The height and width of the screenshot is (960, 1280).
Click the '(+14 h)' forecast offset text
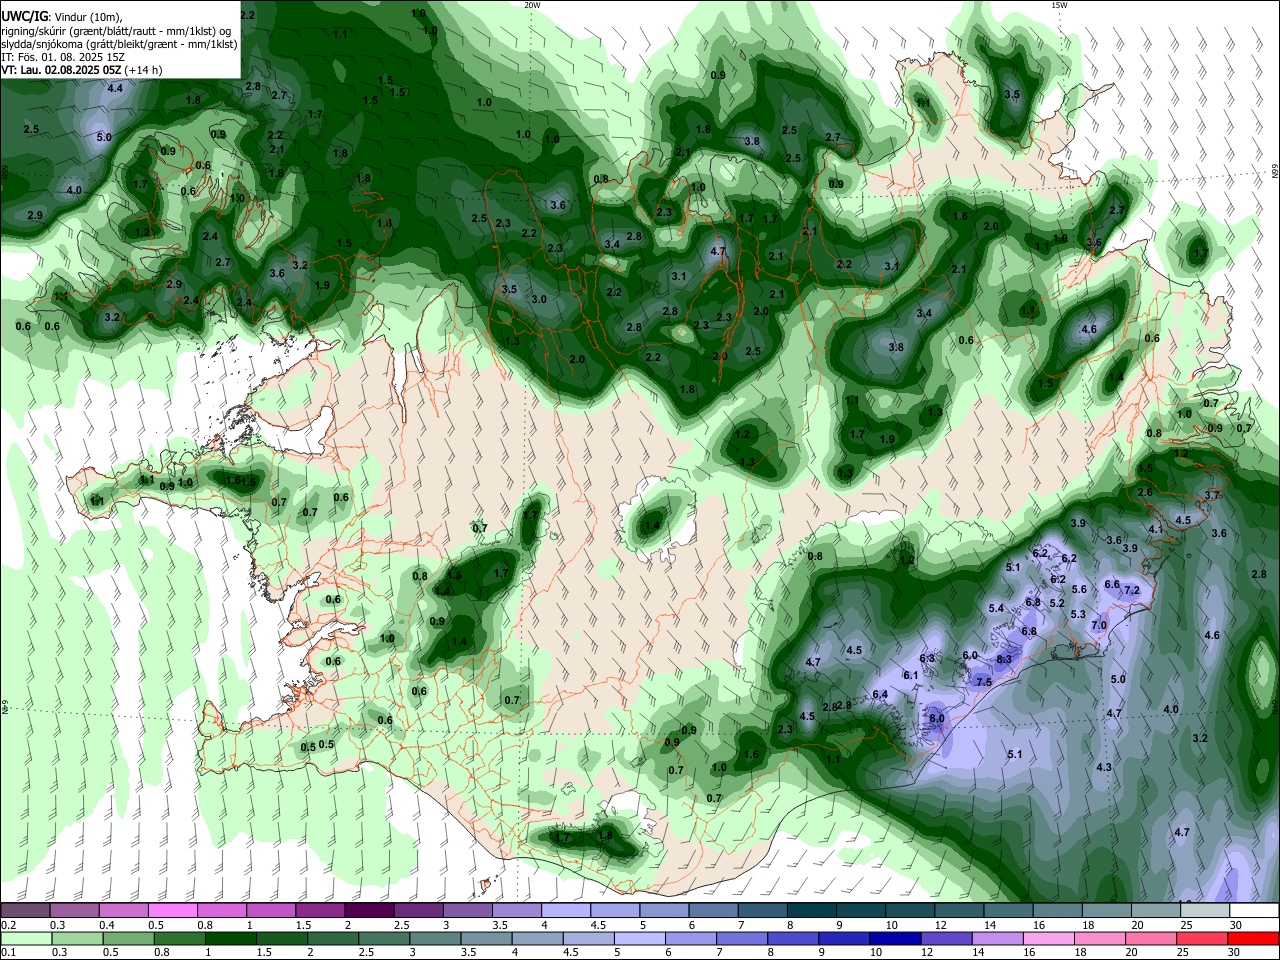pos(144,70)
